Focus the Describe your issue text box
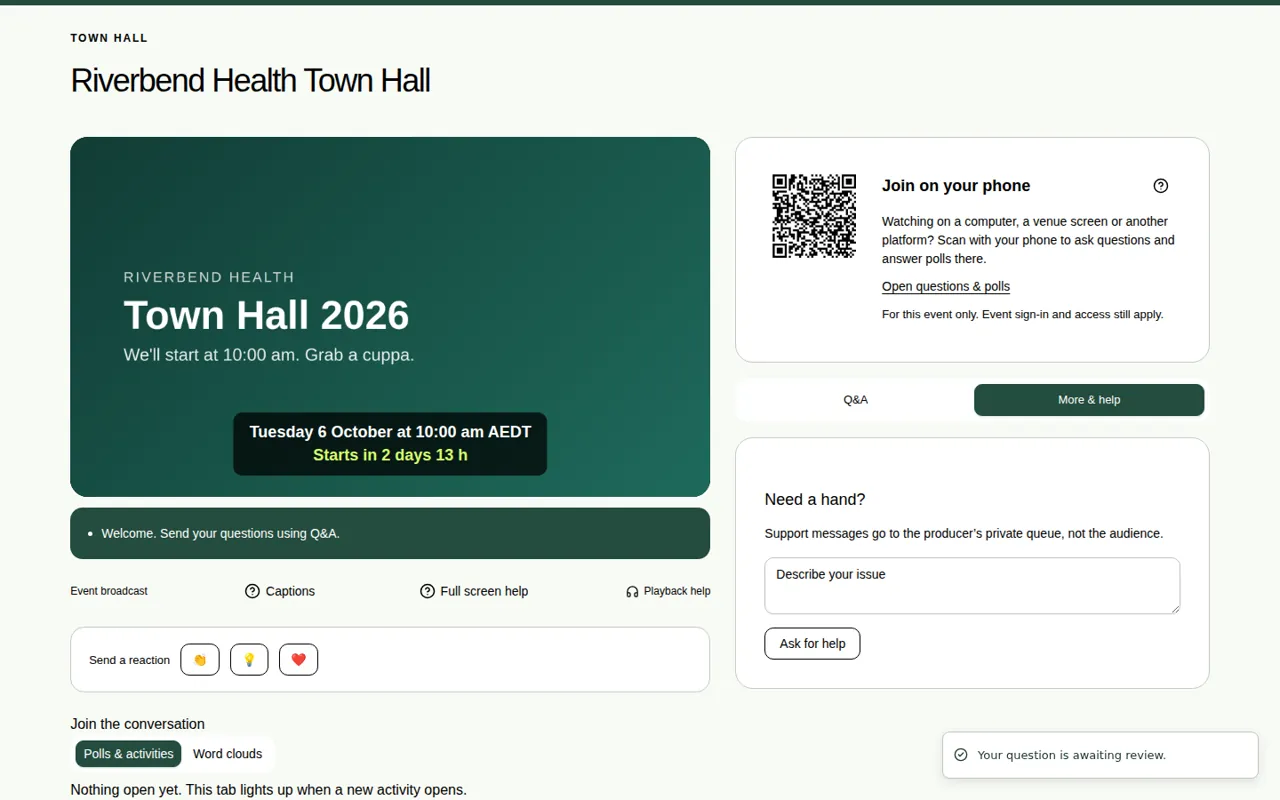Screen dimensions: 1280x800 pos(972,586)
